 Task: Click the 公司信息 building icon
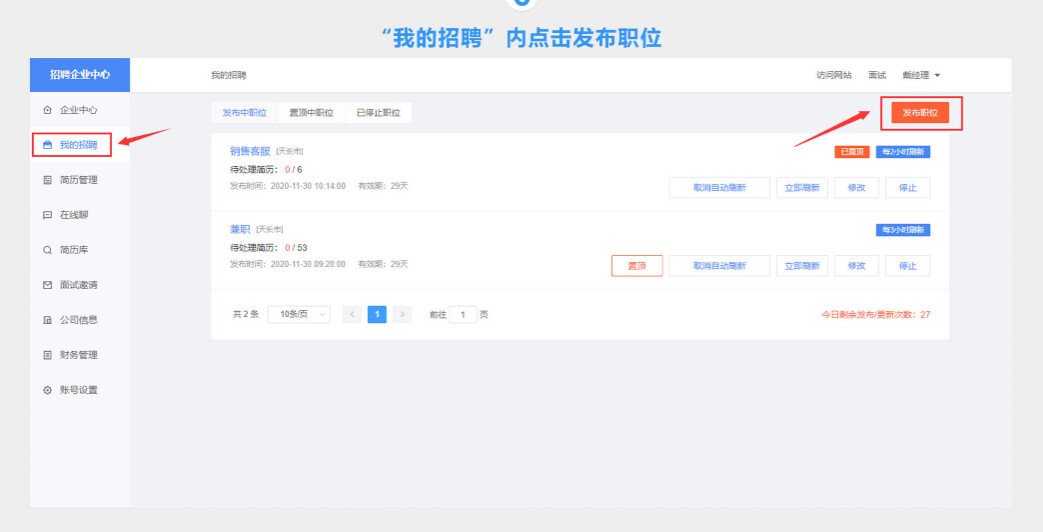tap(47, 320)
